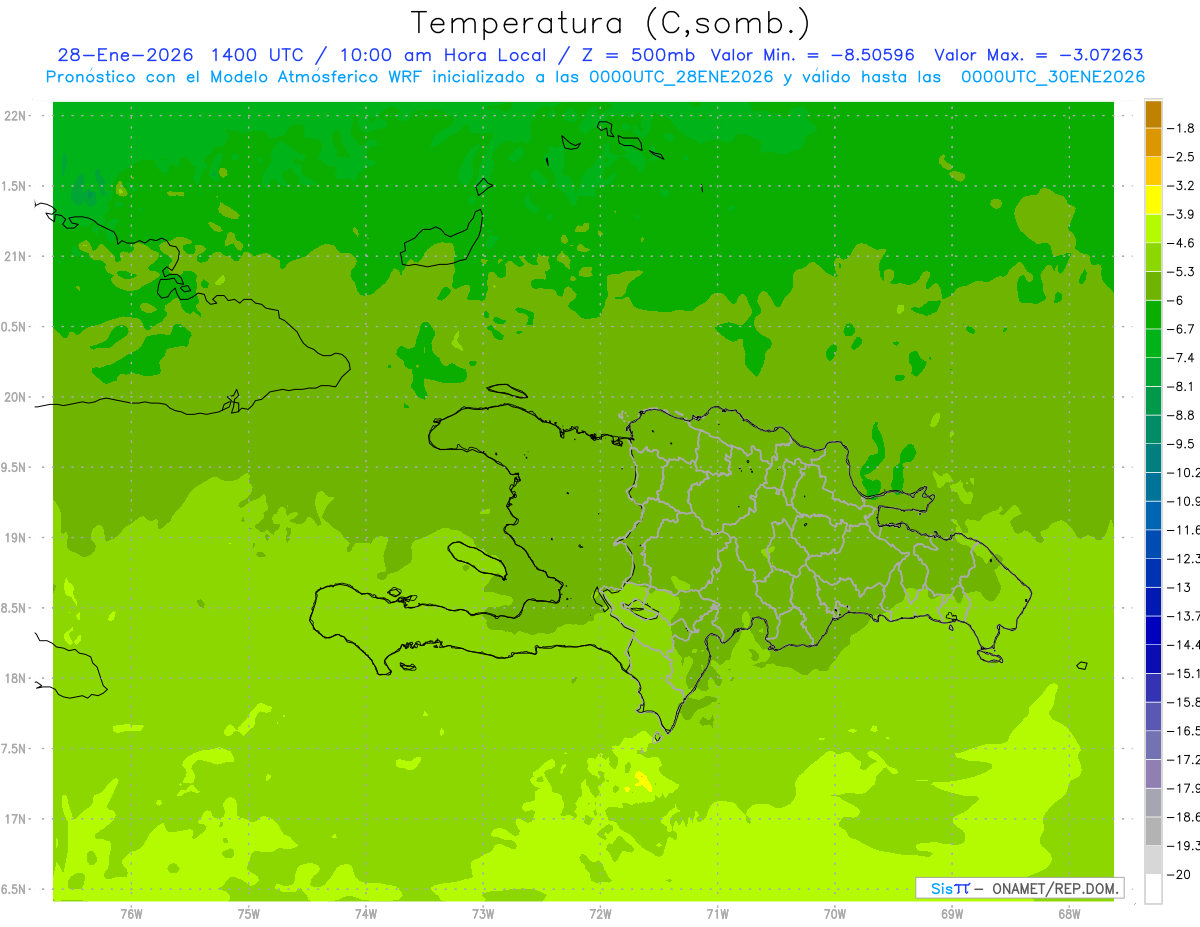
Task: Click the "-3.2" colorbar value
Action: [x=1182, y=186]
